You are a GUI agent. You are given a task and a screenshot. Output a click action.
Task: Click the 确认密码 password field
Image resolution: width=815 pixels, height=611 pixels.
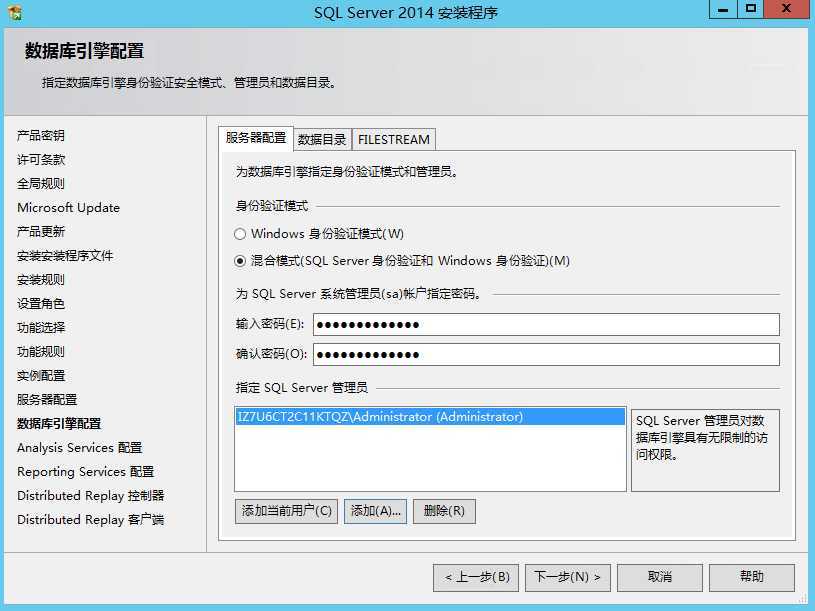pos(546,354)
